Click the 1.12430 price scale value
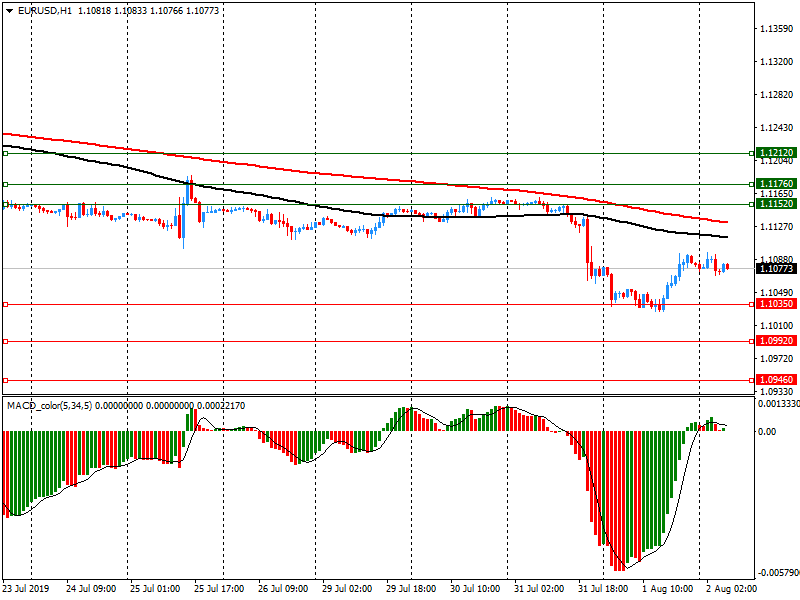The height and width of the screenshot is (600, 800). point(777,128)
